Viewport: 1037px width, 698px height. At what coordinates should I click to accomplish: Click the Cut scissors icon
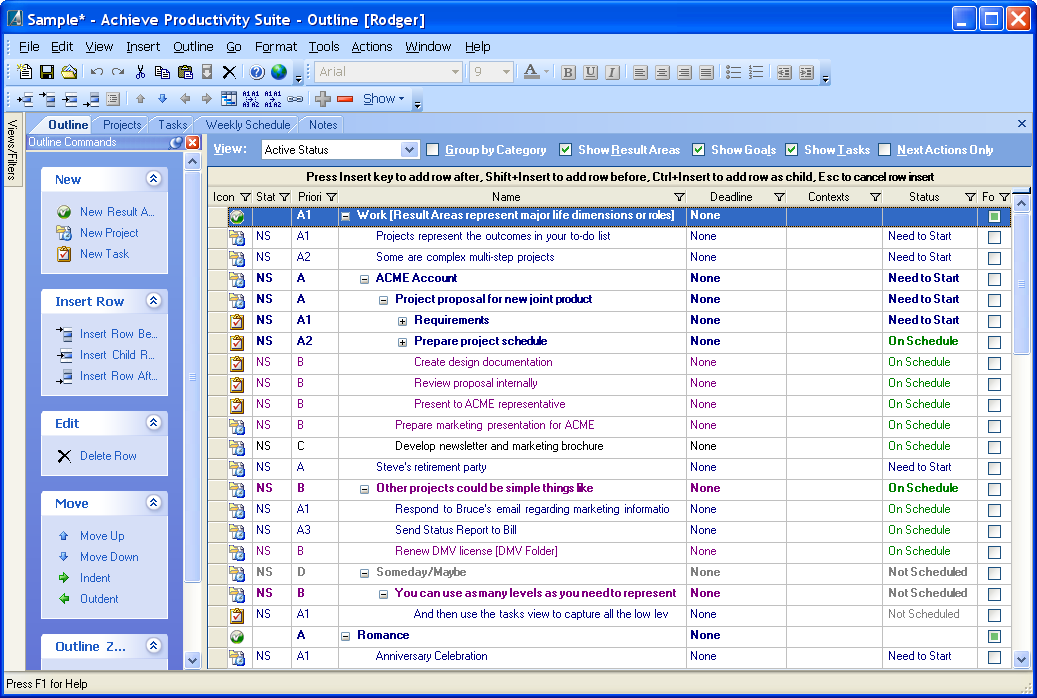coord(140,72)
